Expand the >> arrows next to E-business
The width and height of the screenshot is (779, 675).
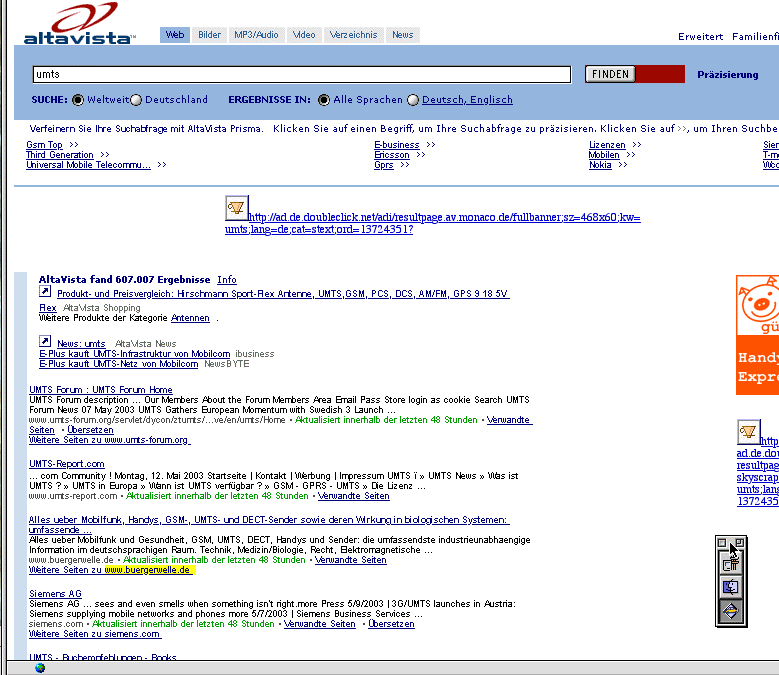point(431,145)
